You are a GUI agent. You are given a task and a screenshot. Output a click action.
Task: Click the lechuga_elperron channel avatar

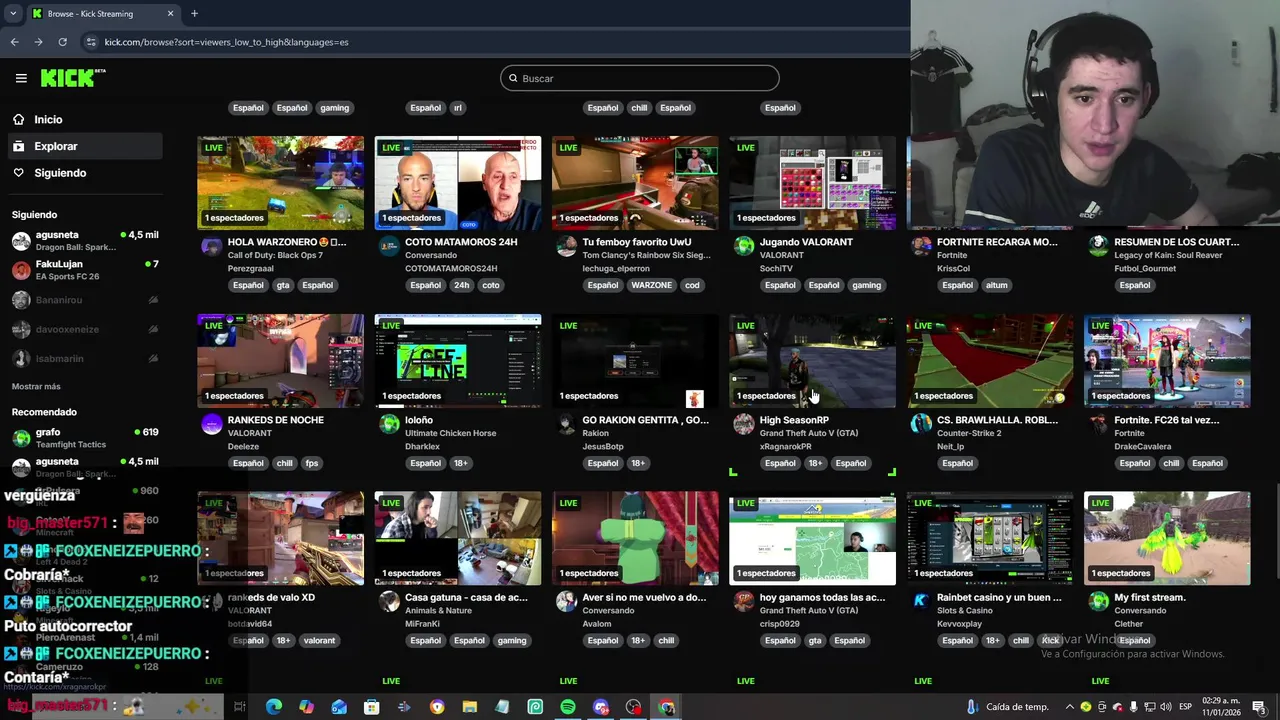pos(566,246)
